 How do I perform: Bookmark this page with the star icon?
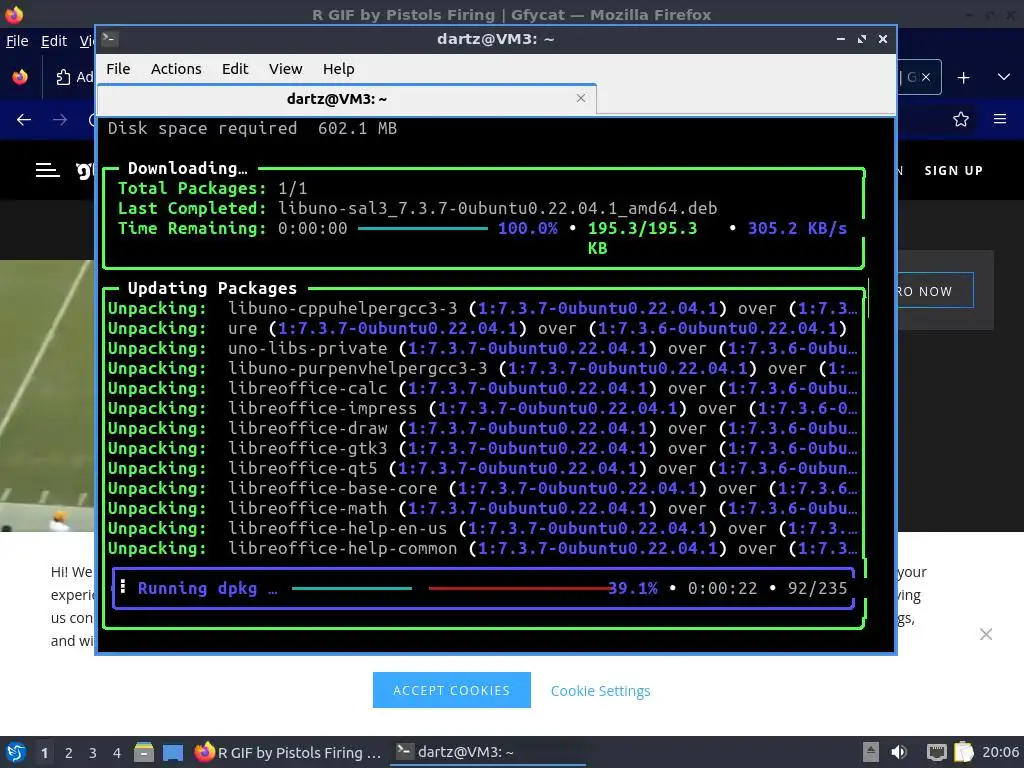click(x=961, y=120)
